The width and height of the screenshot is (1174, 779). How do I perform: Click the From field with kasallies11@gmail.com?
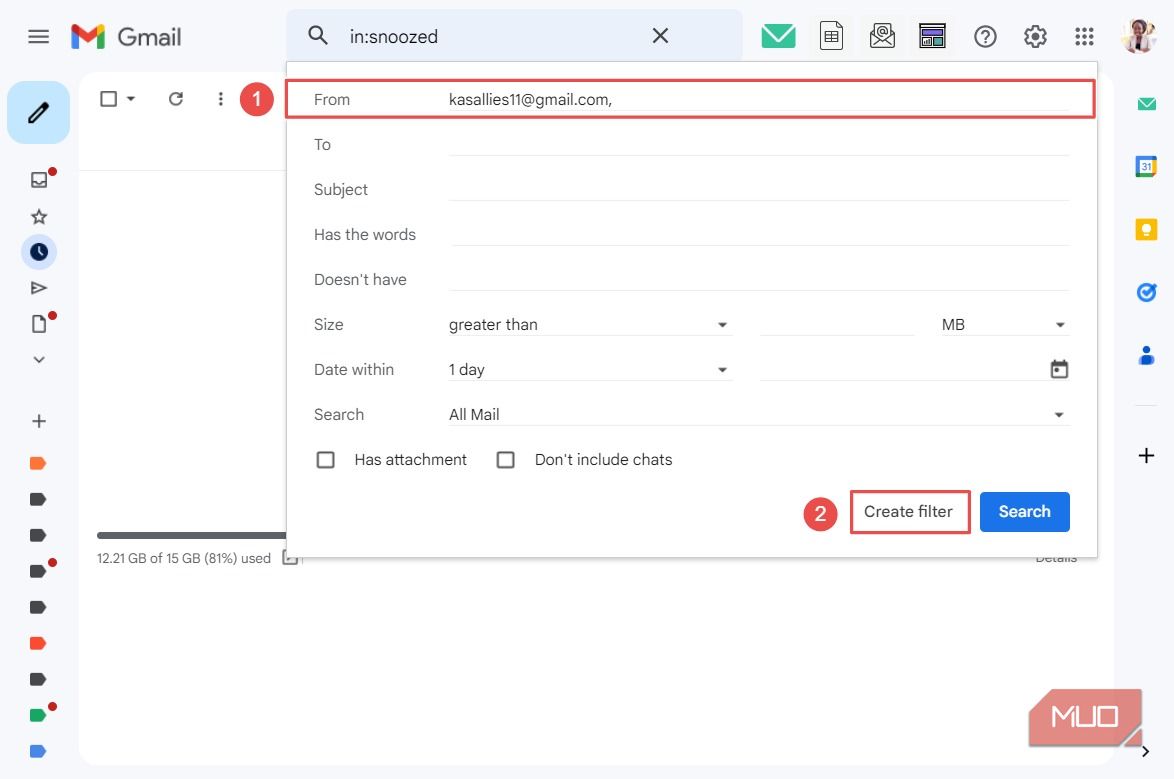coord(758,100)
